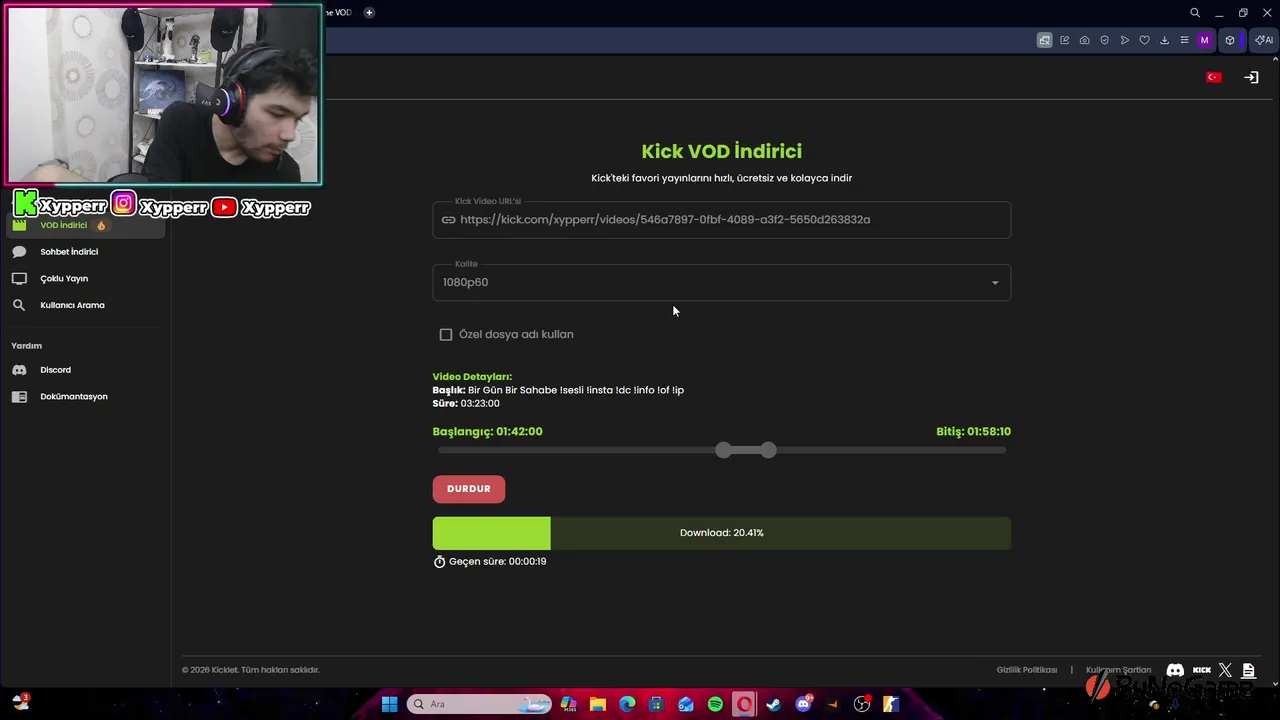Open Dokümantasyon in sidebar
Viewport: 1280px width, 720px height.
[85, 396]
